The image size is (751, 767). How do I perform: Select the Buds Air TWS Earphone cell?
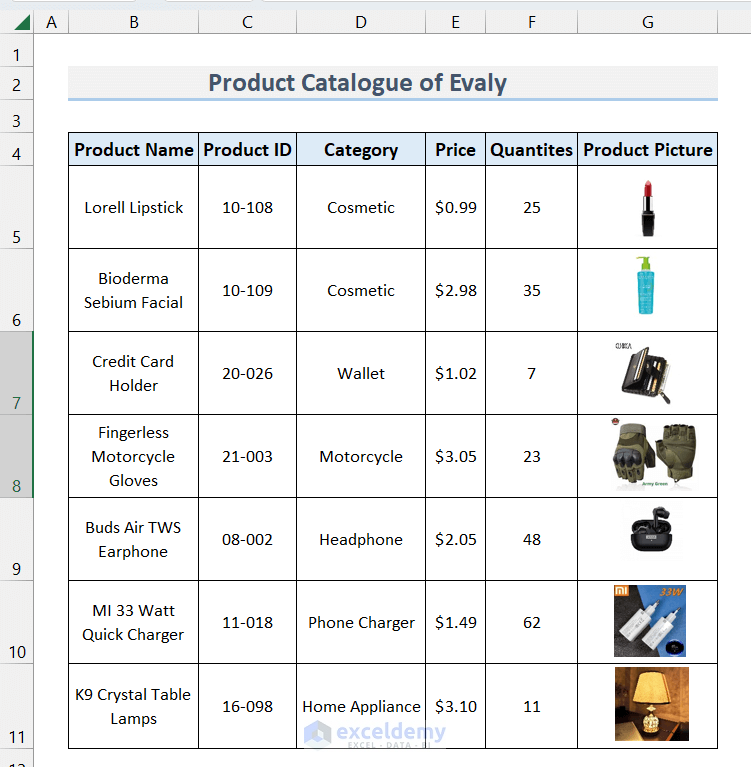pyautogui.click(x=134, y=539)
